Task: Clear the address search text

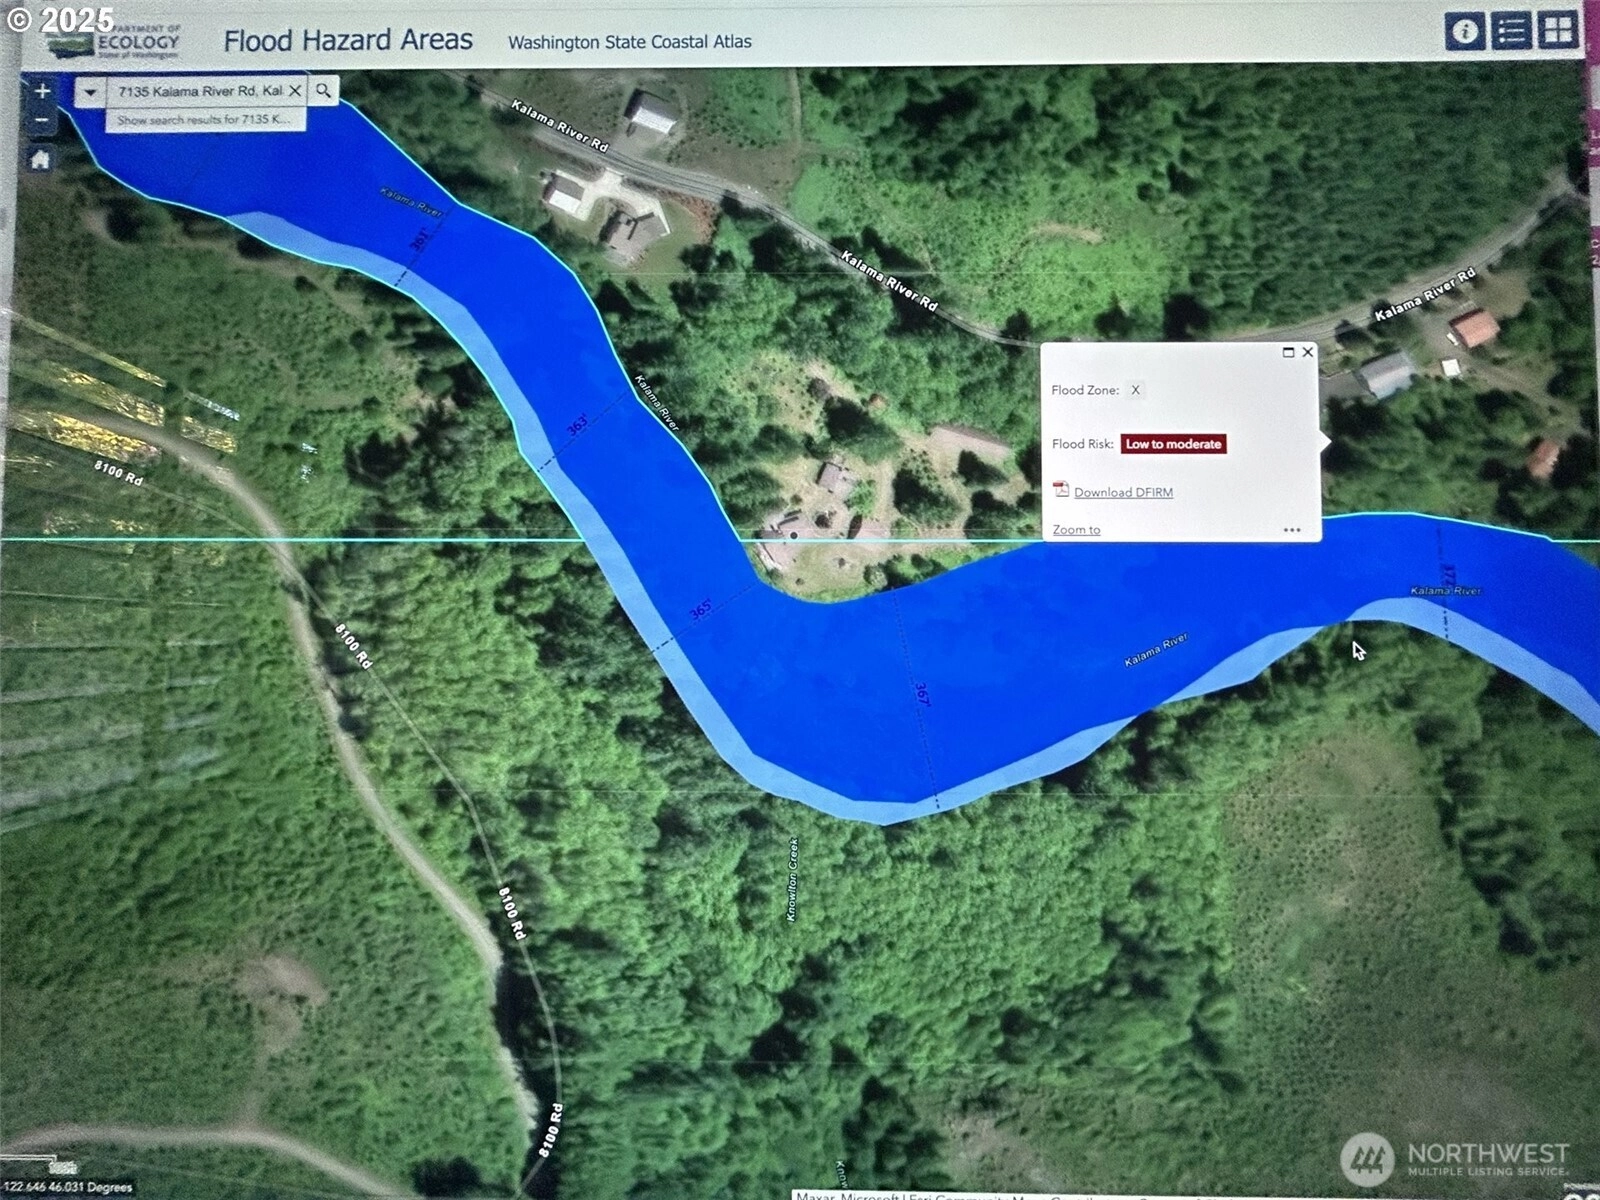Action: coord(295,91)
